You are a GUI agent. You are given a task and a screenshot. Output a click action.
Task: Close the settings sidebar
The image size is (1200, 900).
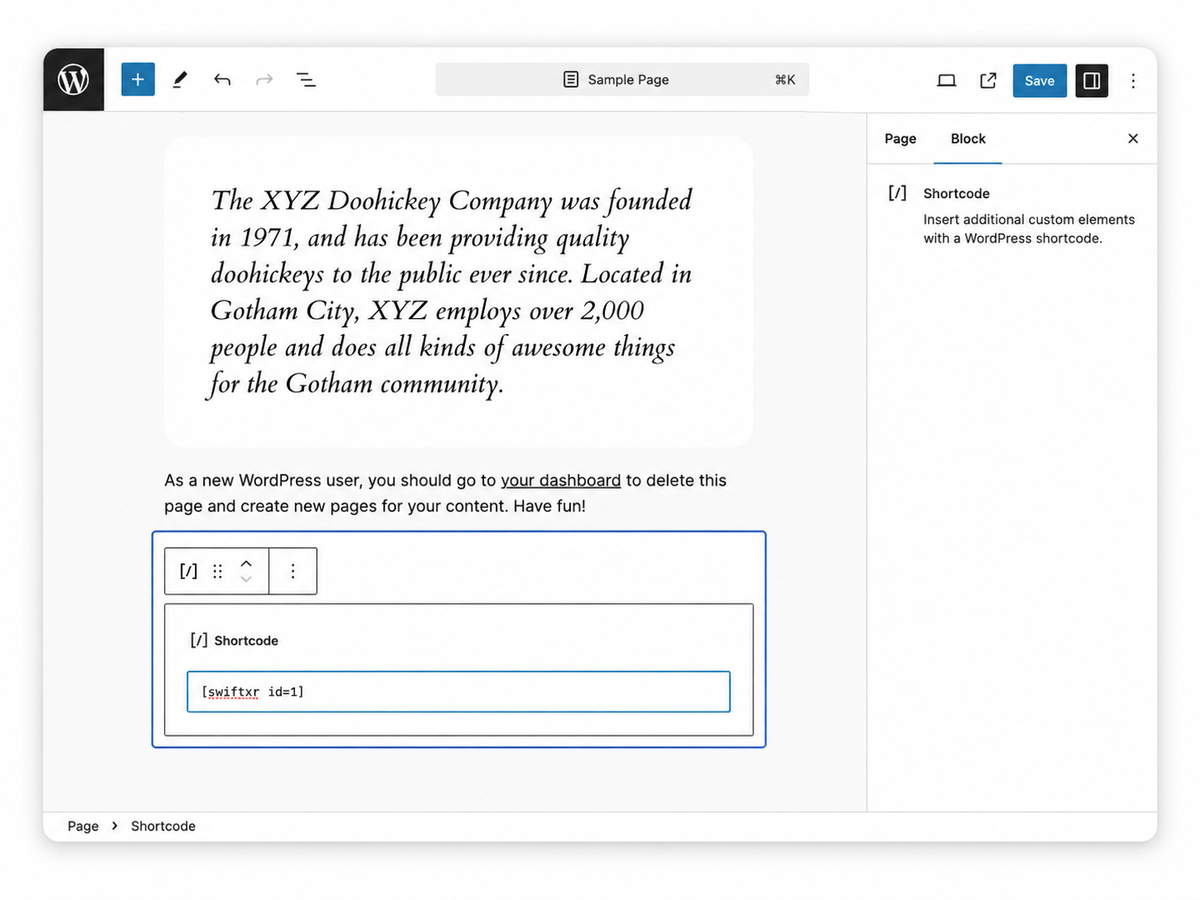click(x=1133, y=139)
